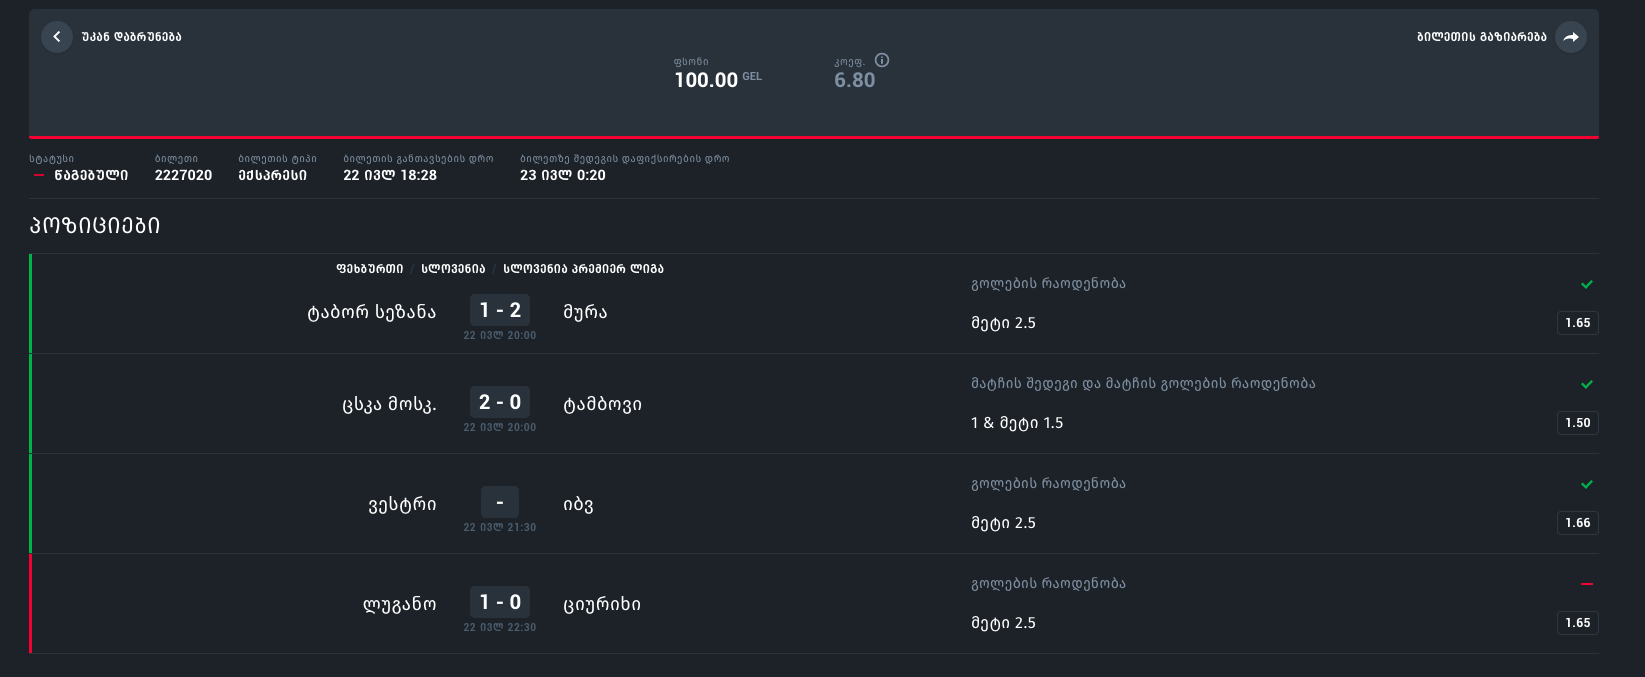The height and width of the screenshot is (677, 1645).
Task: Click the coefficient info icon
Action: pyautogui.click(x=882, y=60)
